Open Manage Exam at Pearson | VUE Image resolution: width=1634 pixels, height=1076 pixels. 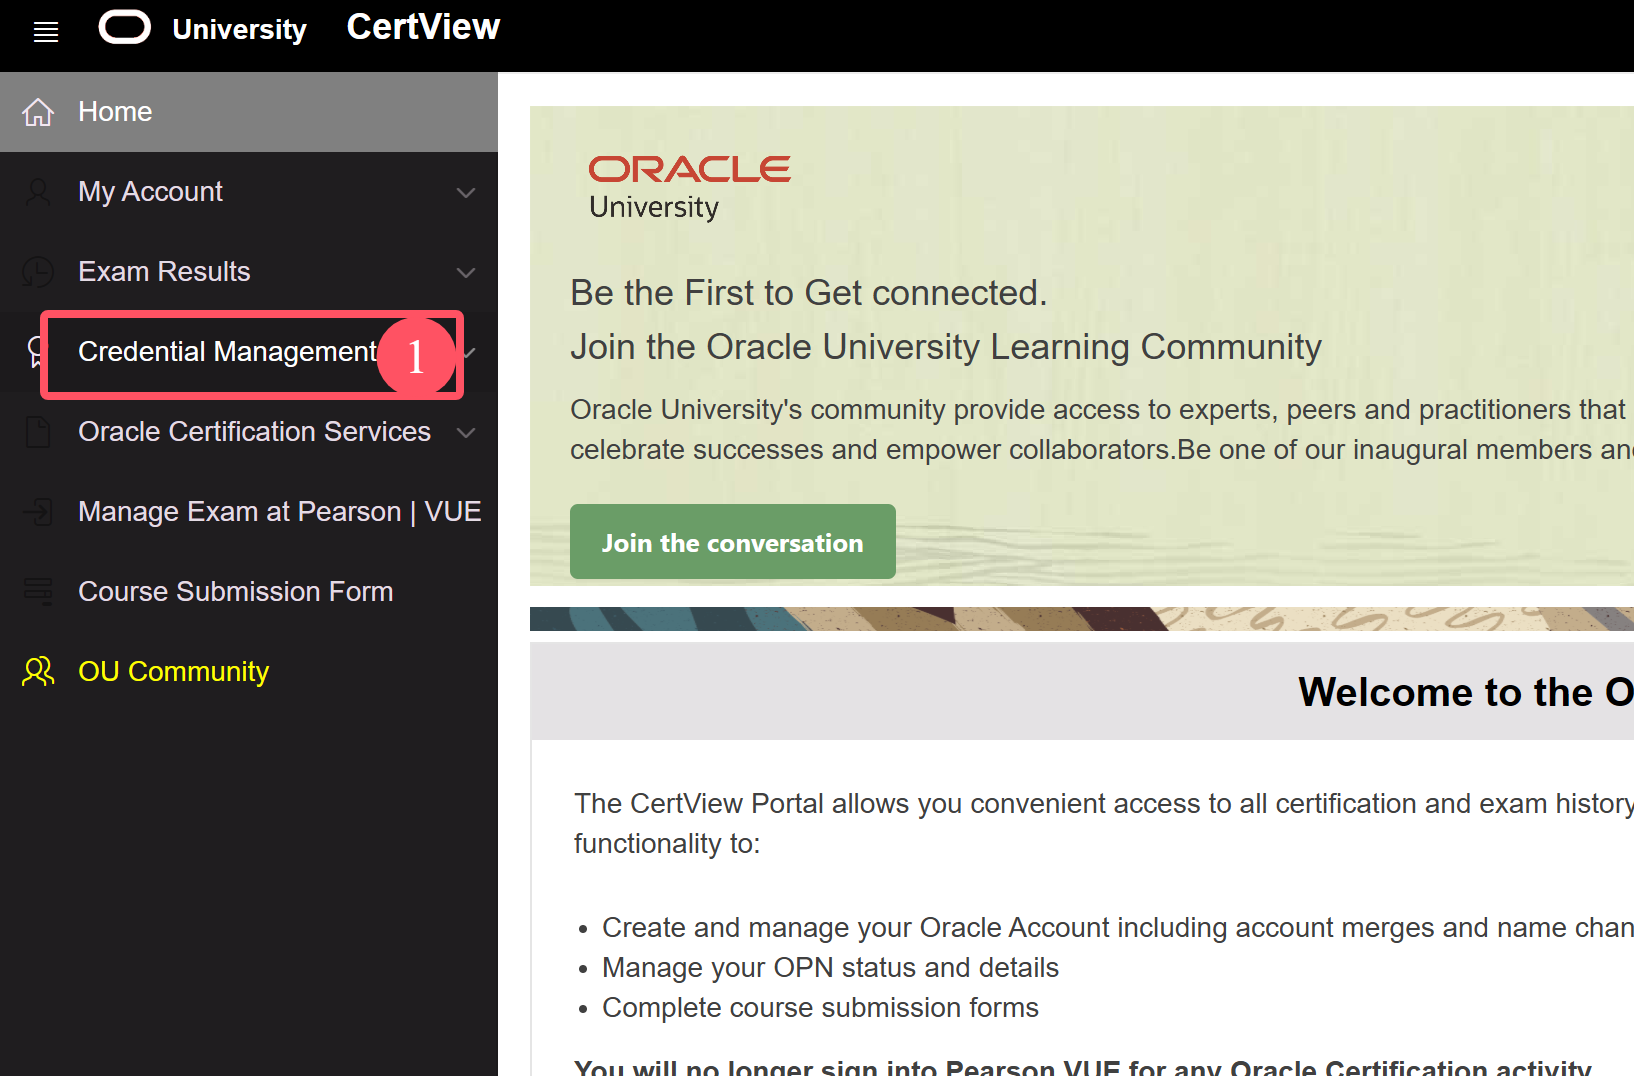(x=249, y=512)
